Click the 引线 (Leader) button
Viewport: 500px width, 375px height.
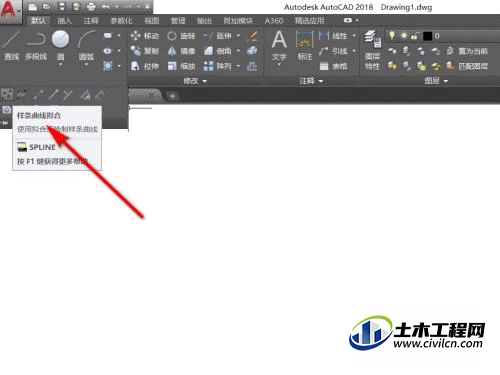click(x=333, y=51)
